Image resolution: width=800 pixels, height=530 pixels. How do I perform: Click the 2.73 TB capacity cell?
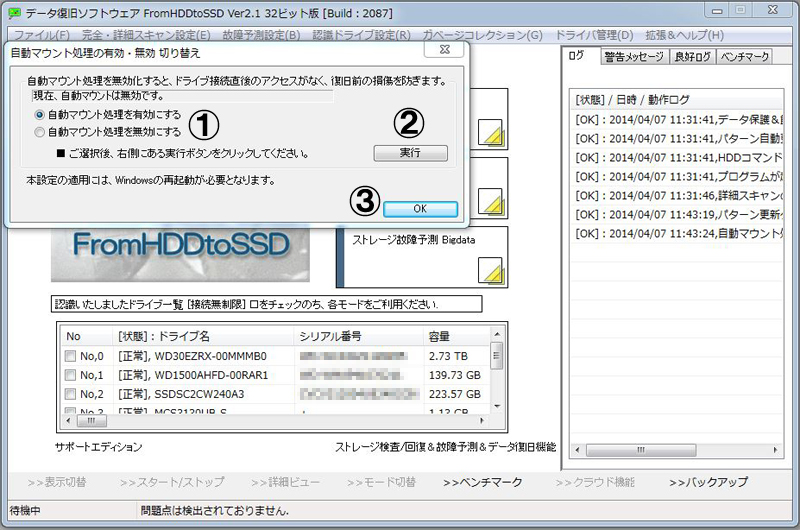[x=448, y=356]
